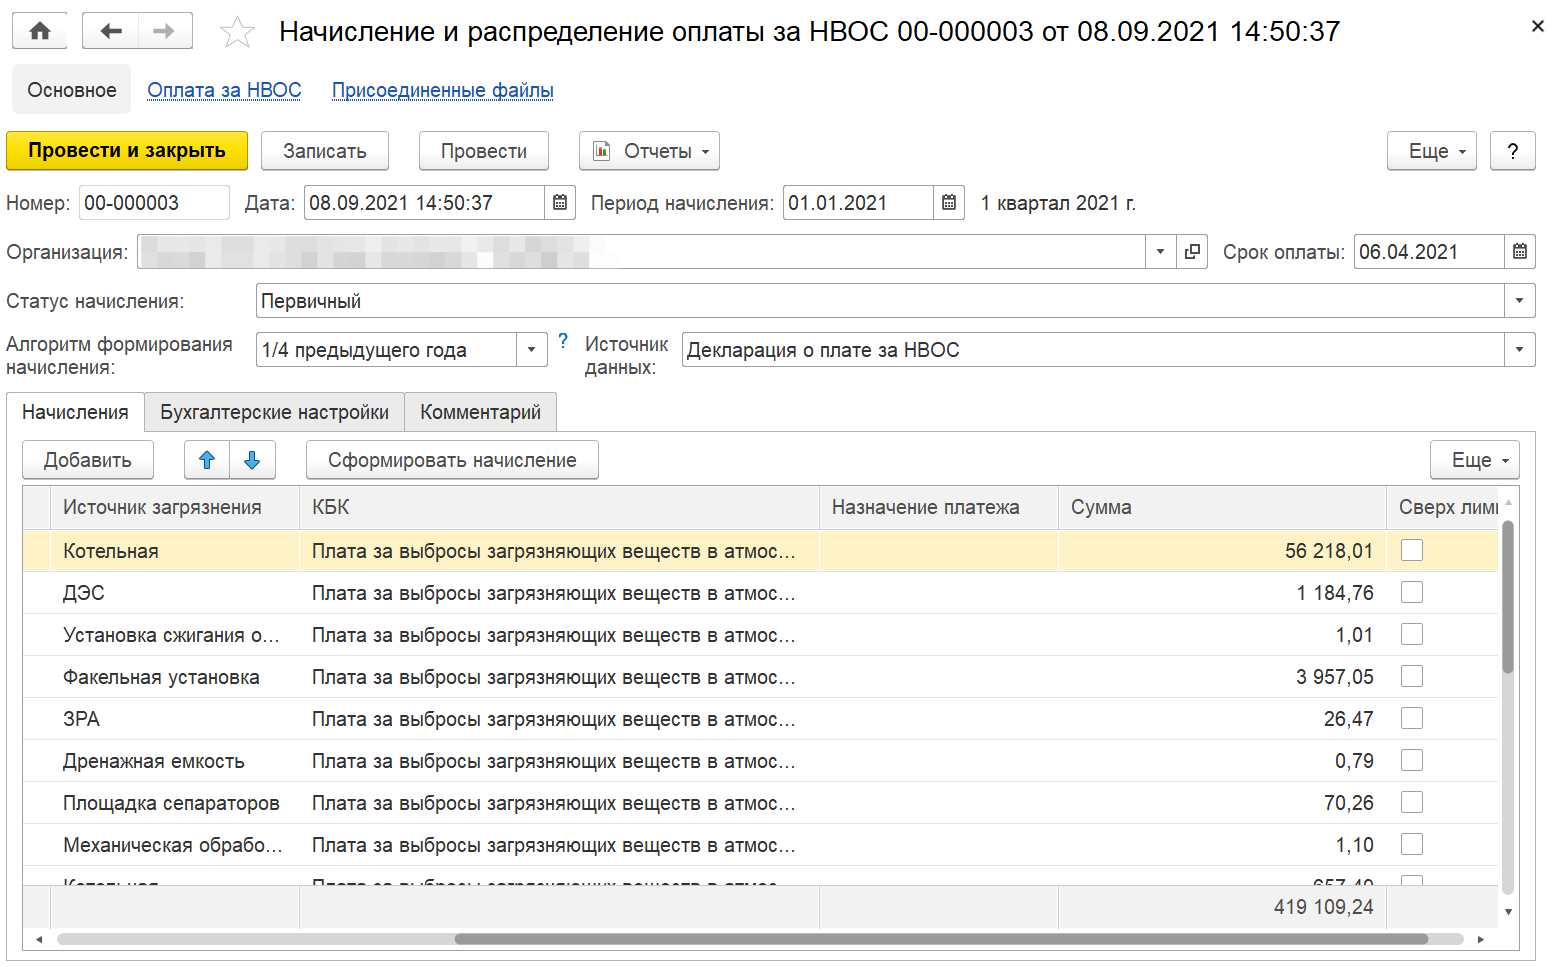Focus the Срок оплаты field
Viewport: 1556px width, 967px height.
coord(1429,252)
